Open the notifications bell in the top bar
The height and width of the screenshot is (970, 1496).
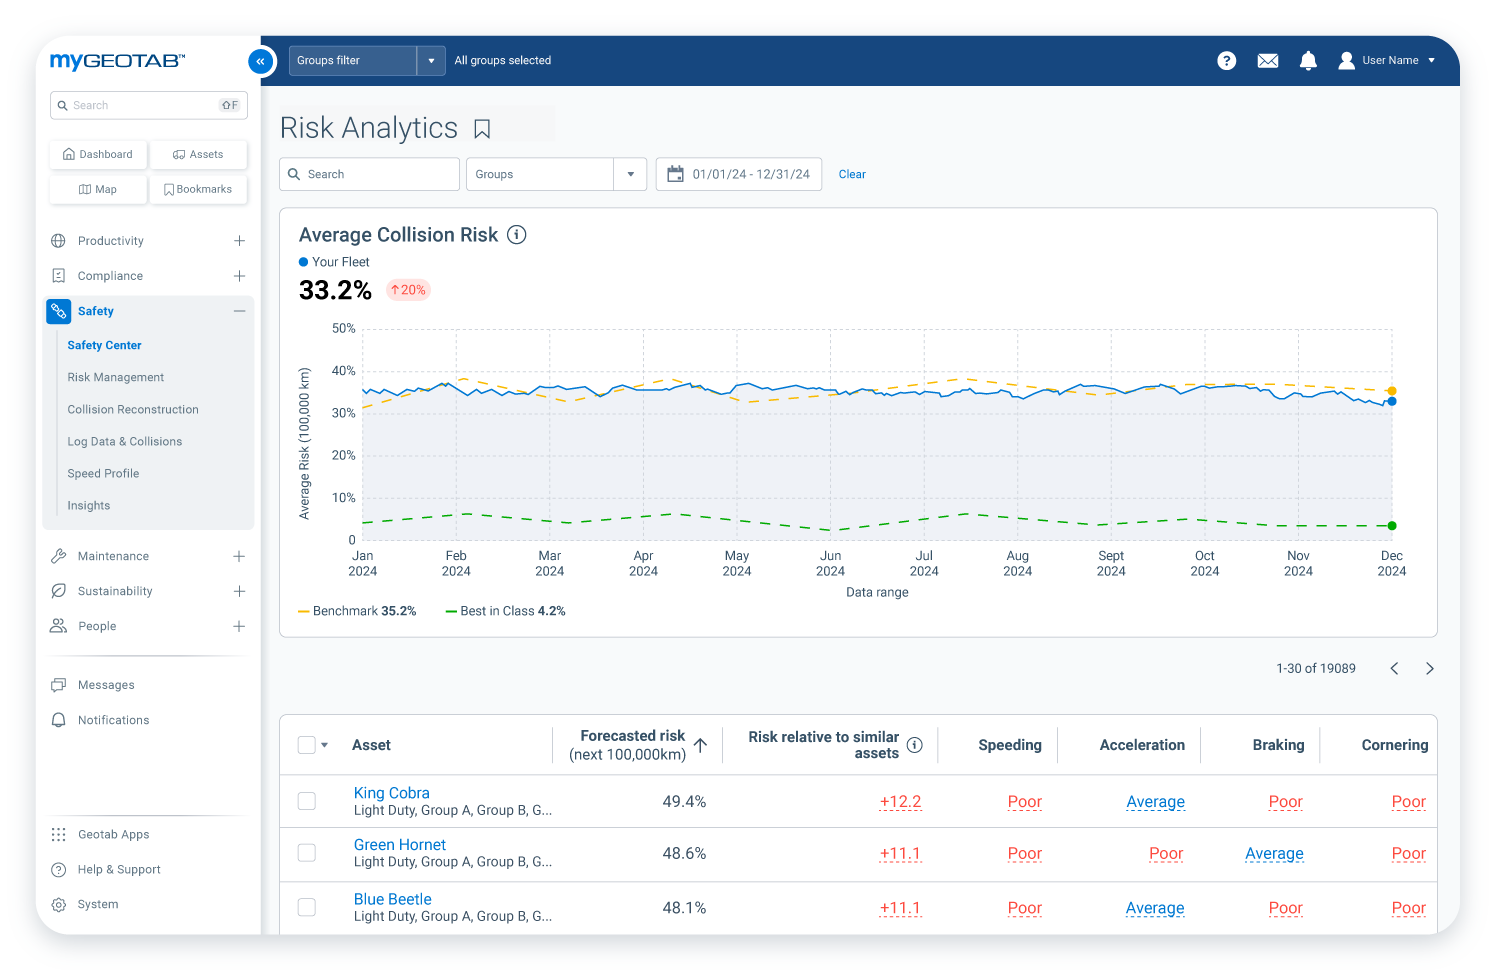(1308, 60)
